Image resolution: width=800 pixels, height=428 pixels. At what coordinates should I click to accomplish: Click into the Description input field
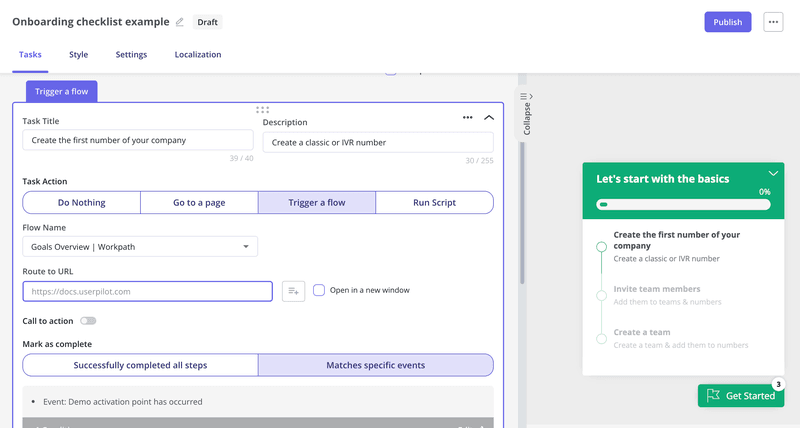pyautogui.click(x=378, y=142)
